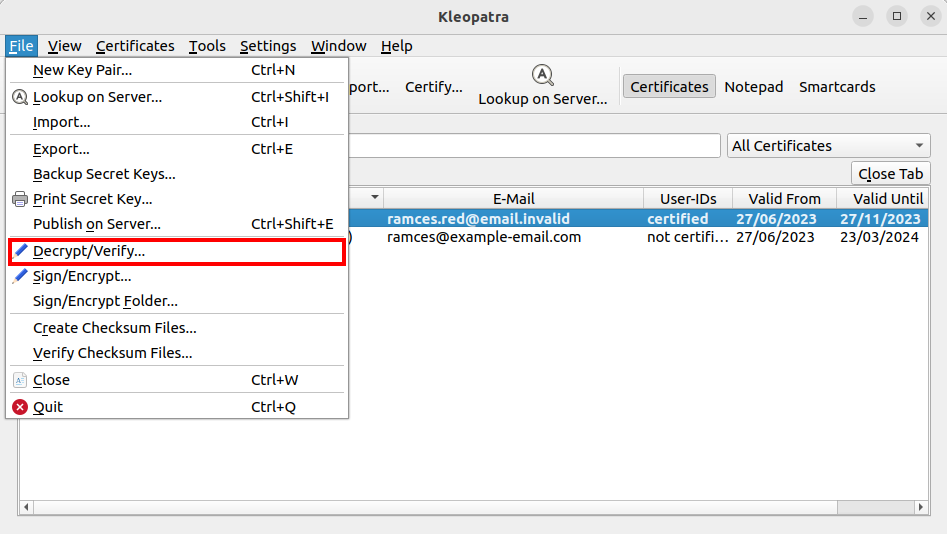Click the pen icon beside Decrypt/Verify
The width and height of the screenshot is (947, 534).
tap(21, 250)
